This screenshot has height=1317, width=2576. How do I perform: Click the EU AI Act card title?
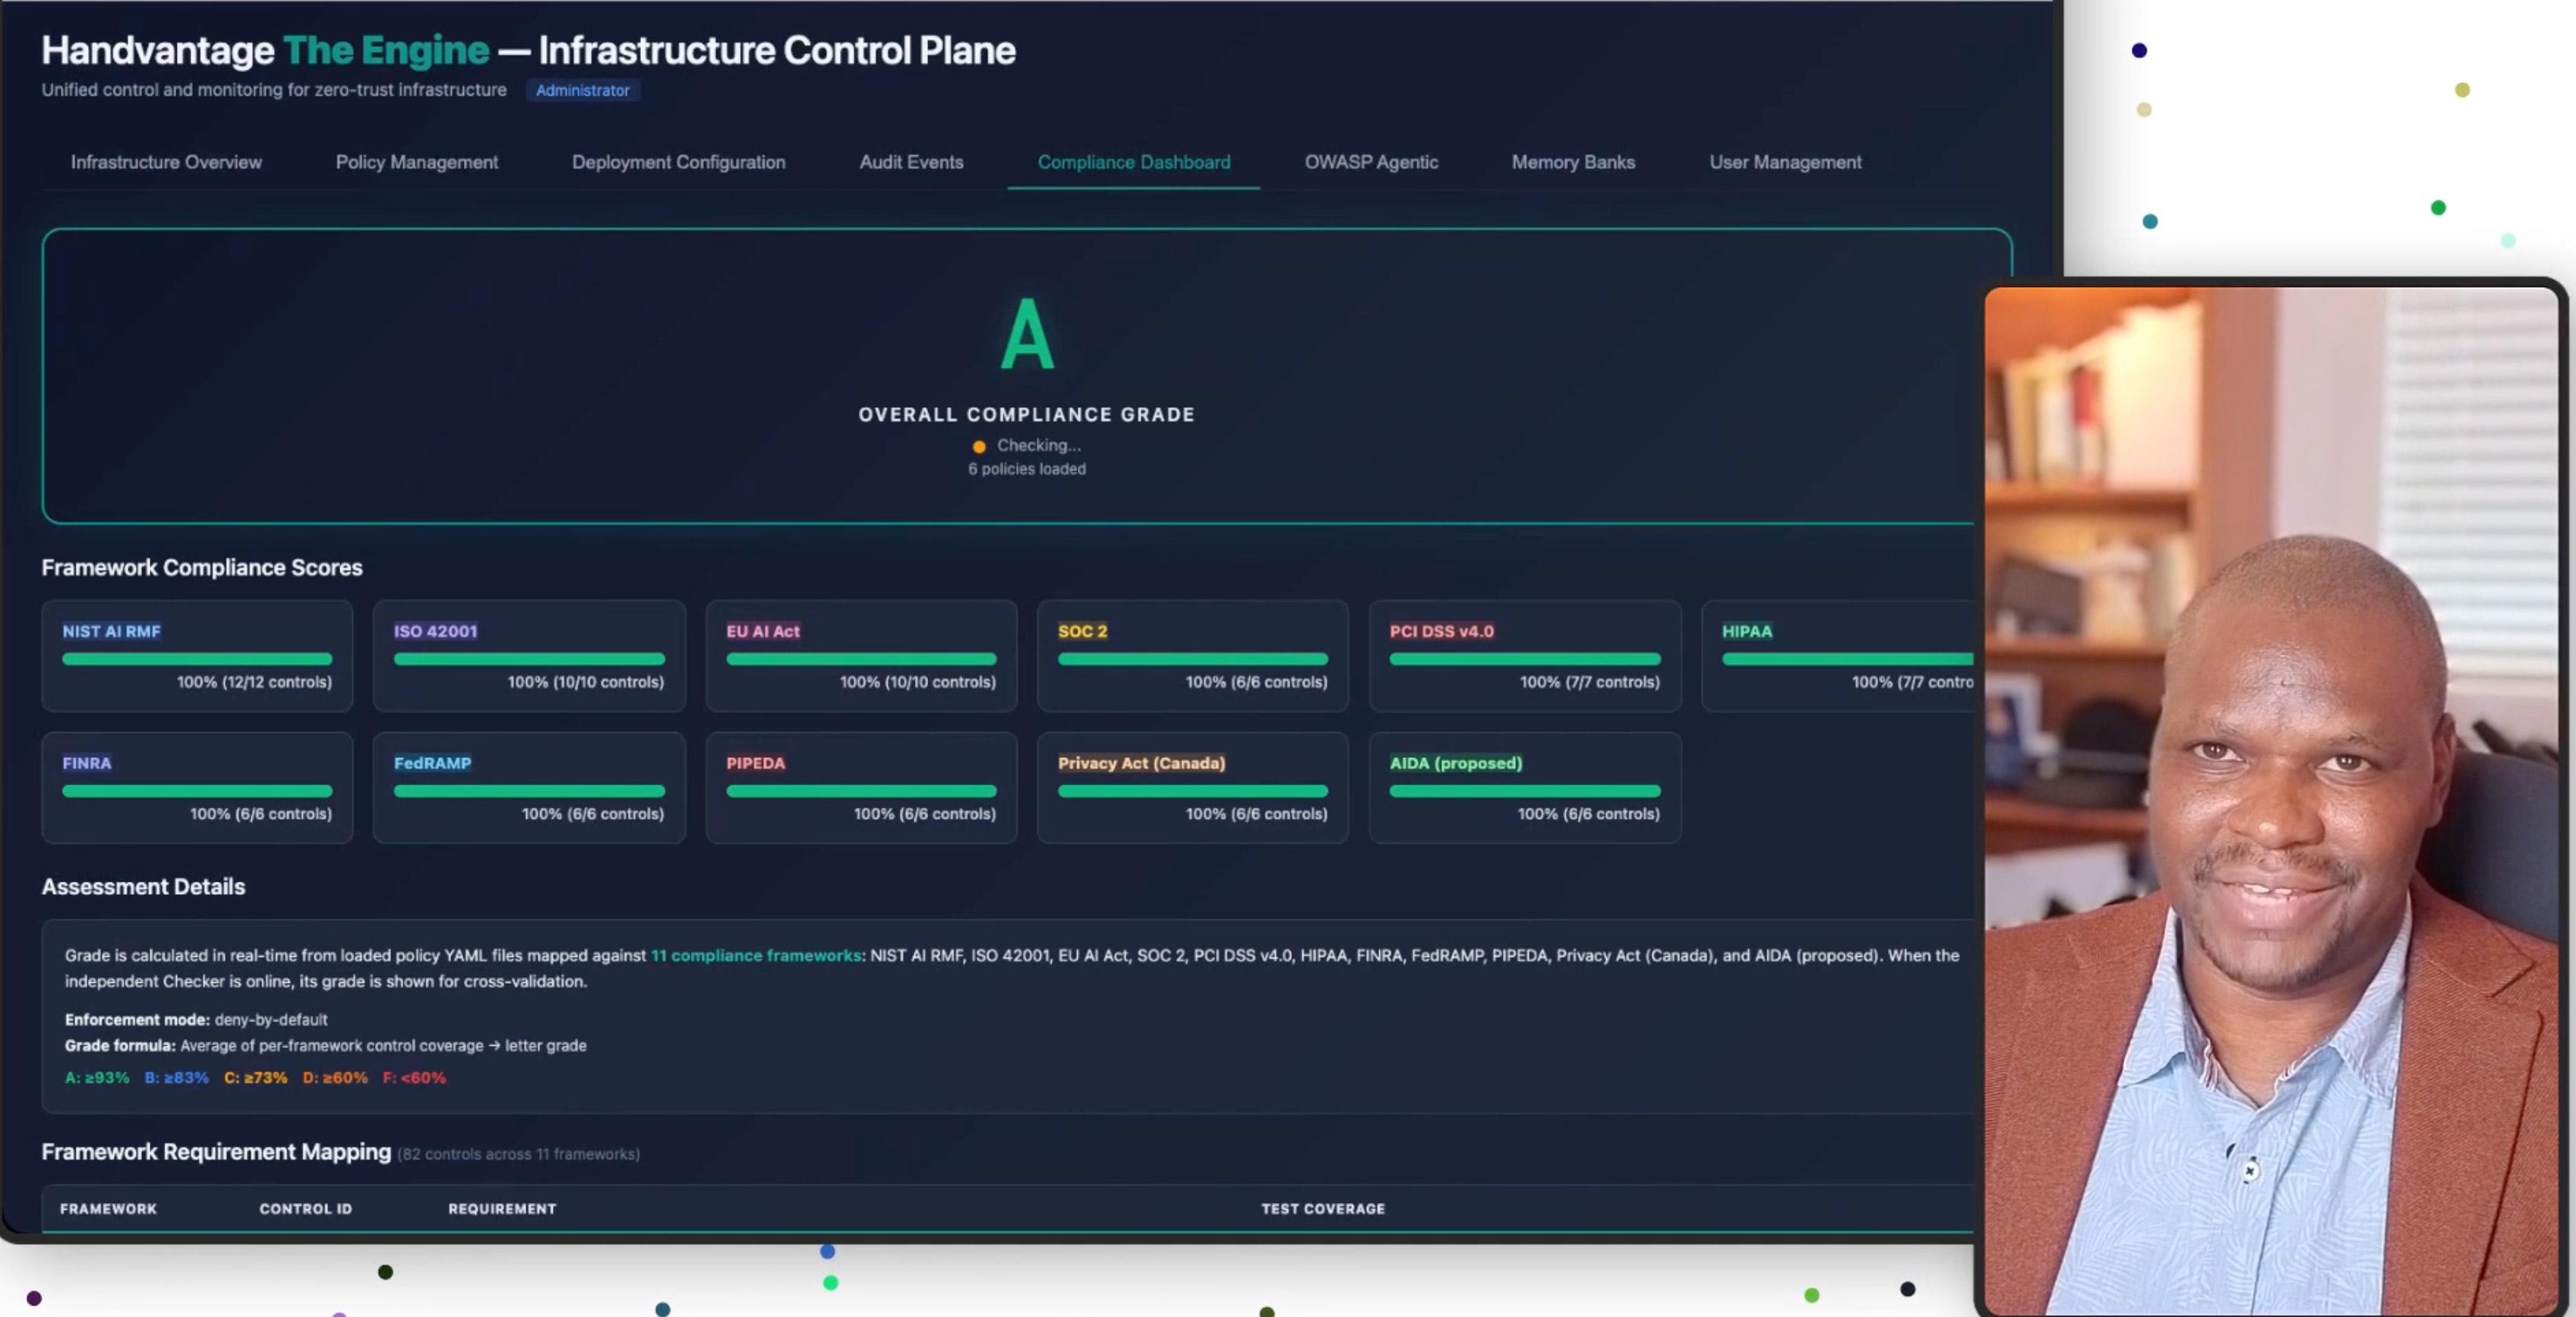point(763,631)
